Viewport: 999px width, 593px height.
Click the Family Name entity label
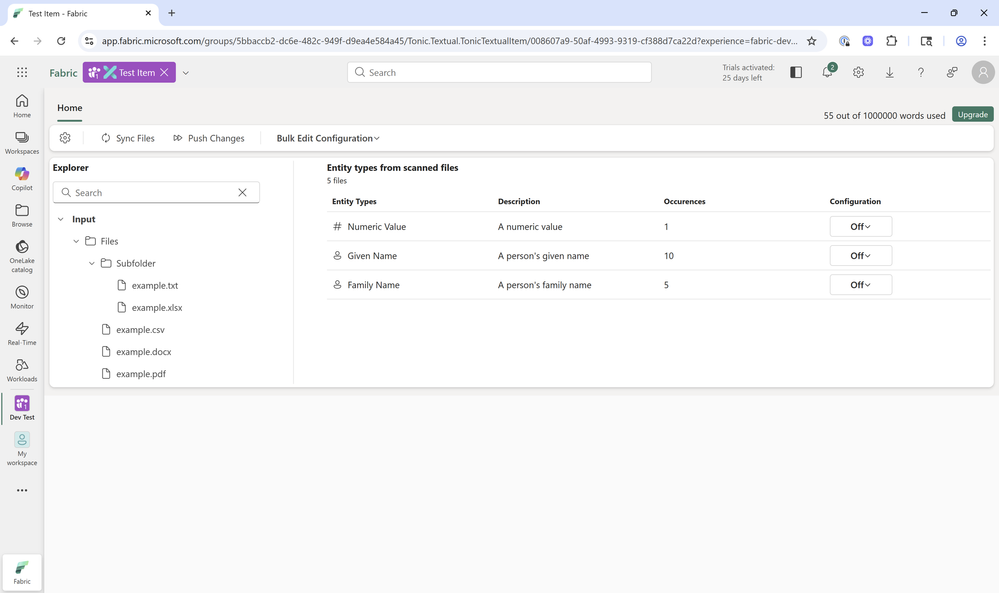click(373, 285)
